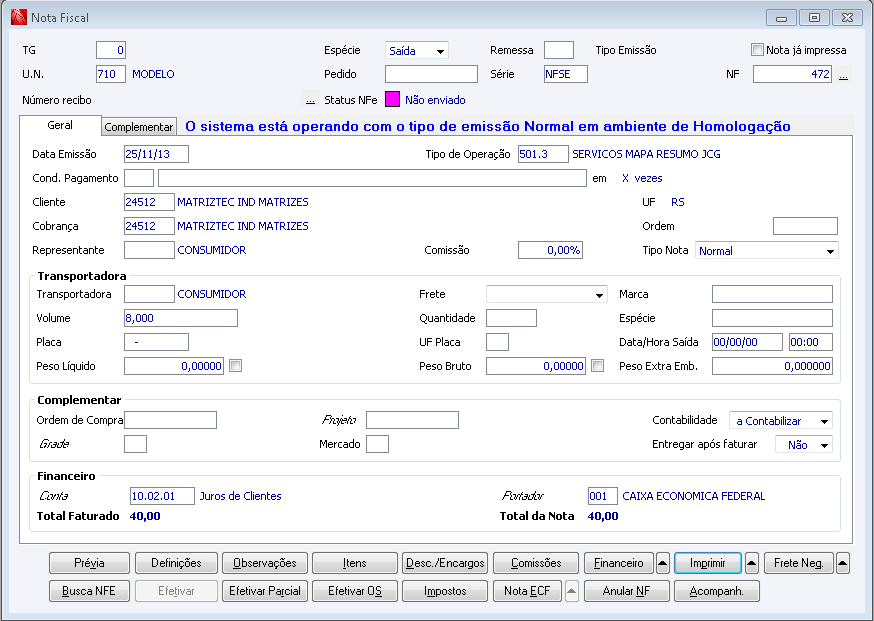Focus the Série field showing NFSE
The image size is (874, 621).
(566, 74)
